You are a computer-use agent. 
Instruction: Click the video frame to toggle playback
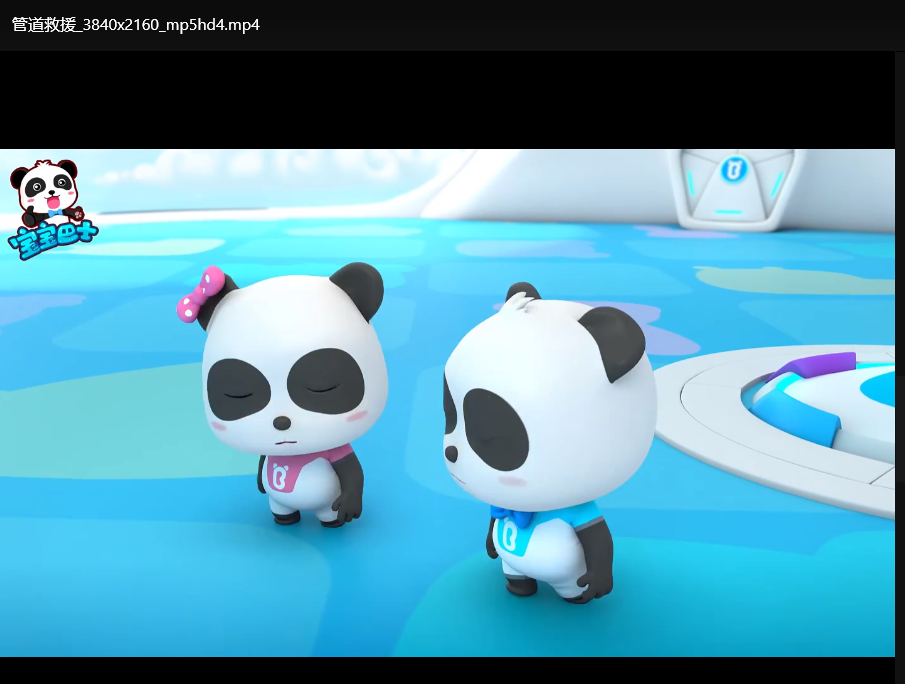[x=447, y=403]
